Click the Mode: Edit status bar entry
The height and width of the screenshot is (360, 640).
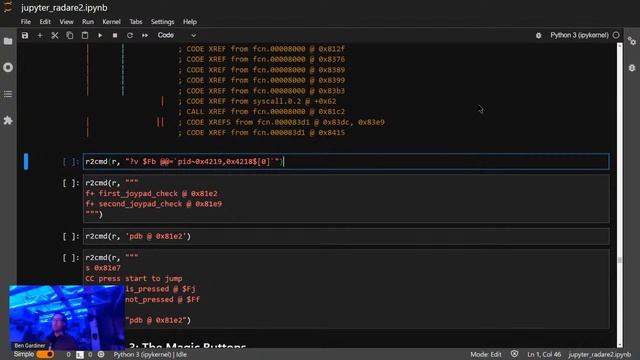pyautogui.click(x=486, y=354)
